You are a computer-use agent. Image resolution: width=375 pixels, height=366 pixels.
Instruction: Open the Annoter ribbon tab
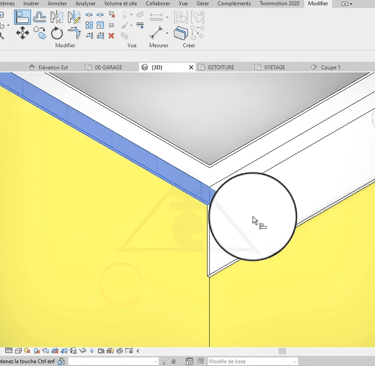[57, 3]
